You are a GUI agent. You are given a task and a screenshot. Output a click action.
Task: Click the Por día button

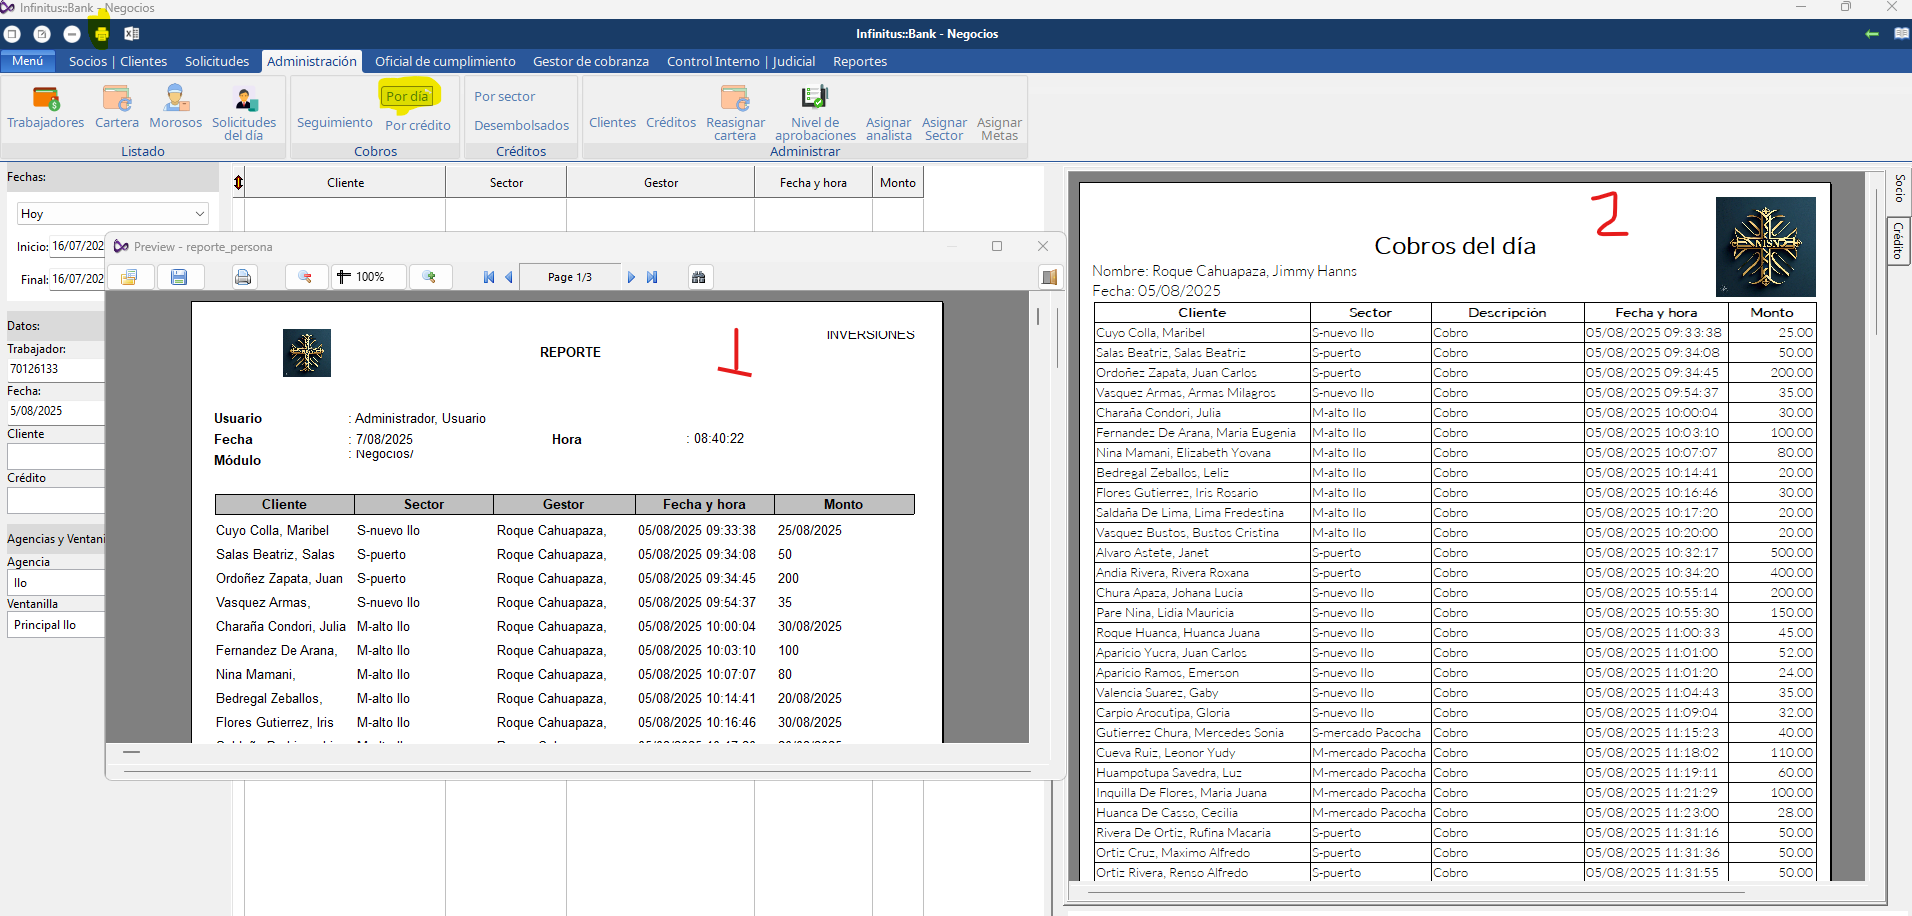click(x=408, y=96)
